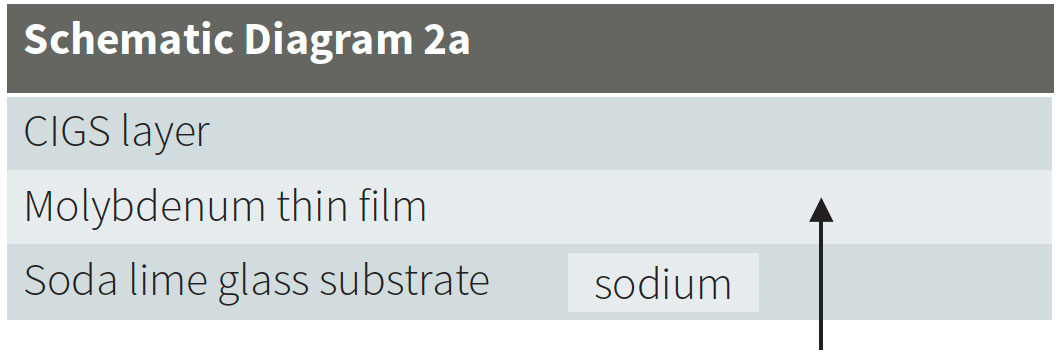Select the CIGS layer text
The image size is (1060, 360).
point(117,132)
